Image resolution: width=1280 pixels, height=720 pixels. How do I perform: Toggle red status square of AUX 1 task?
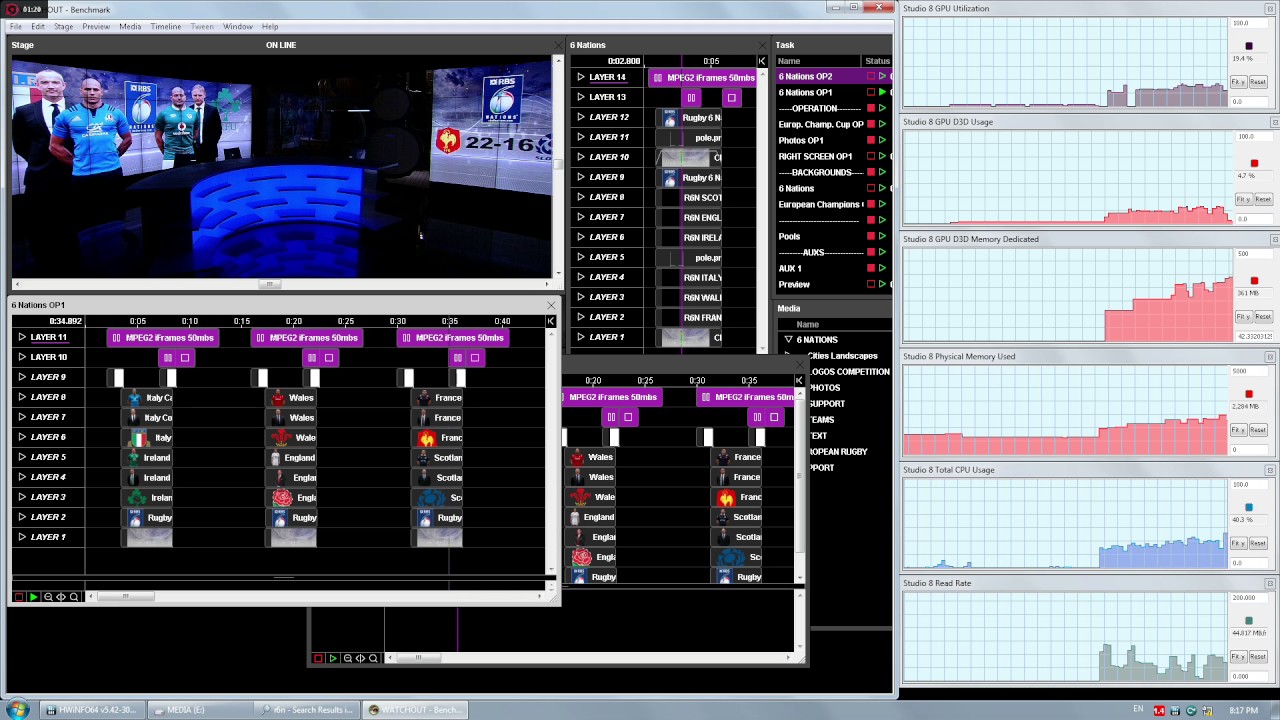click(870, 269)
